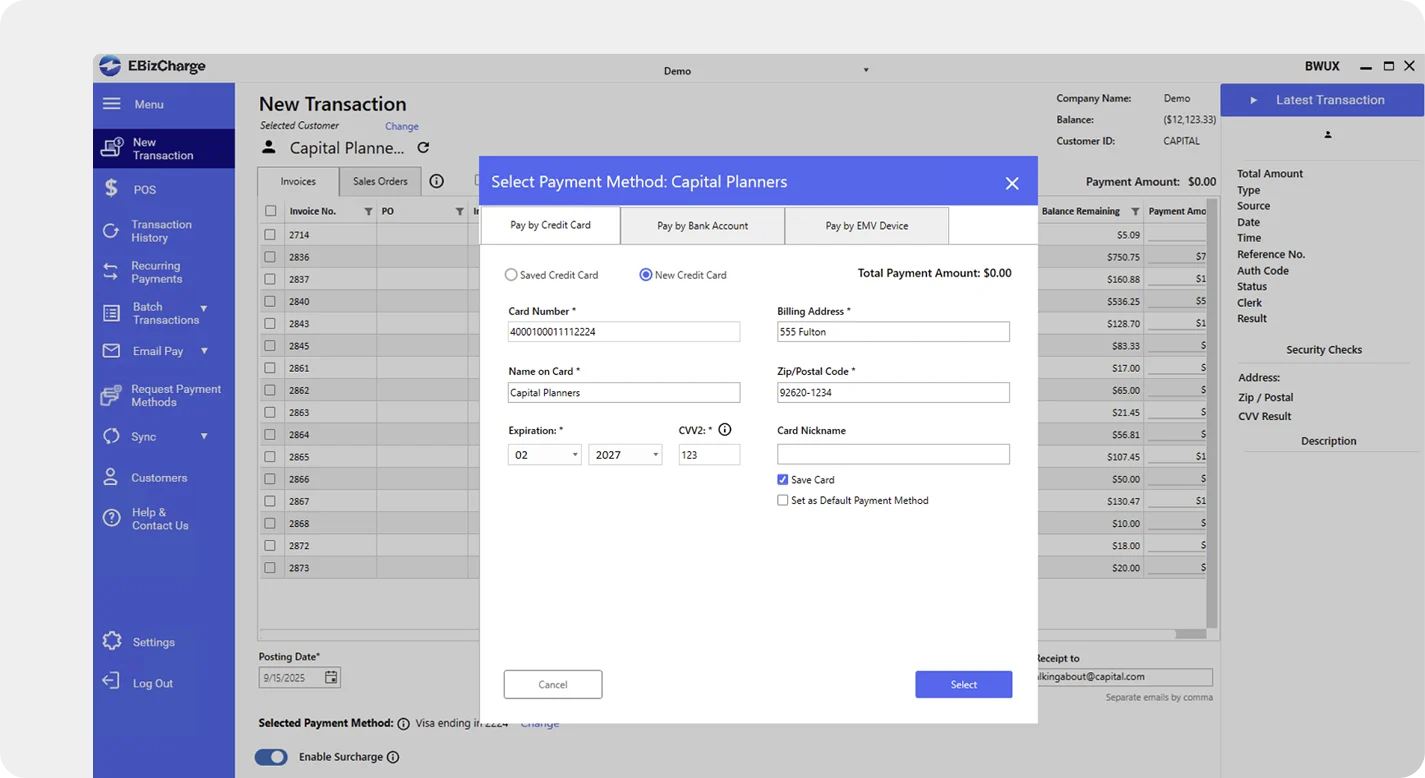The height and width of the screenshot is (778, 1425).
Task: Open the expiration month dropdown showing 02
Action: coord(545,454)
